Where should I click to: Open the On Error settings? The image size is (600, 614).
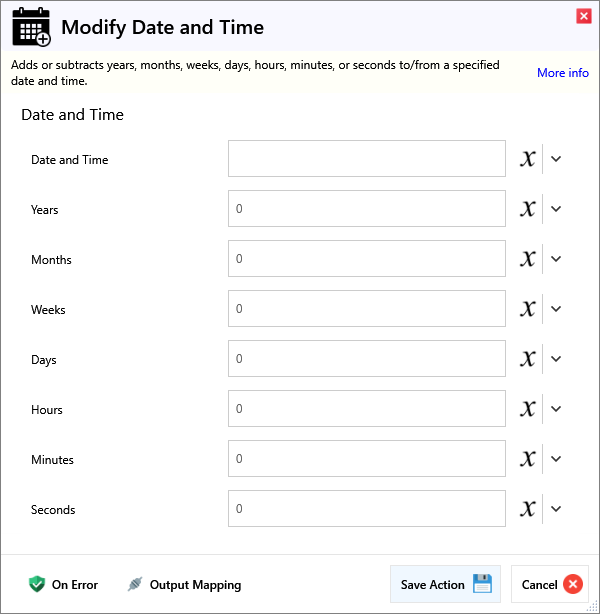pyautogui.click(x=63, y=585)
